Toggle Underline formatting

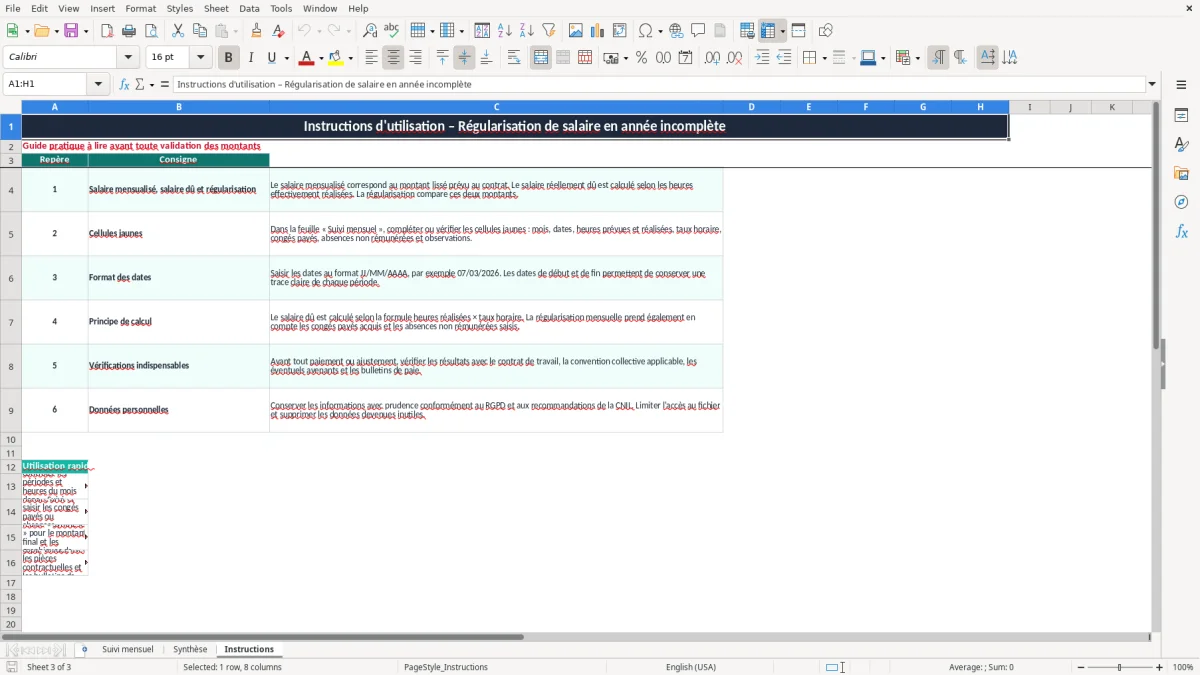point(271,58)
